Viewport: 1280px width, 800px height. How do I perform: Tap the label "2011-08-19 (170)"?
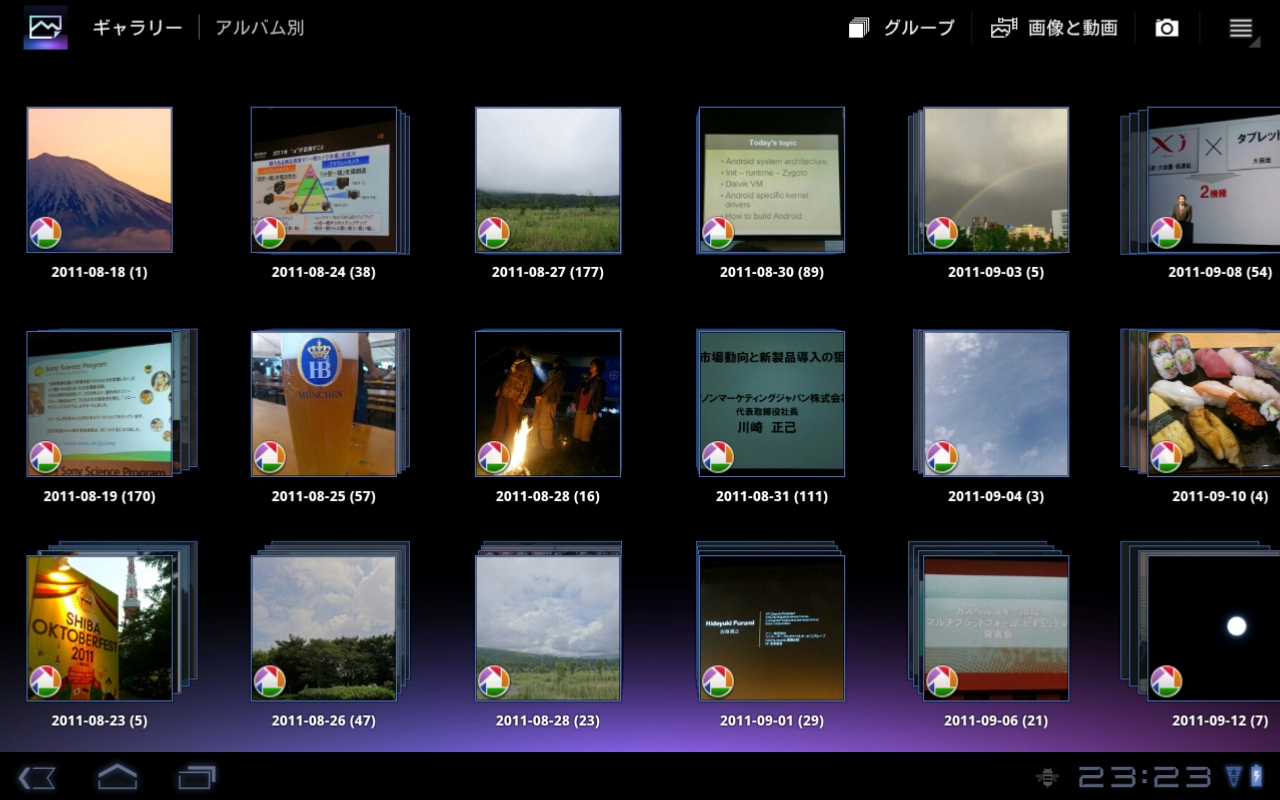click(100, 496)
